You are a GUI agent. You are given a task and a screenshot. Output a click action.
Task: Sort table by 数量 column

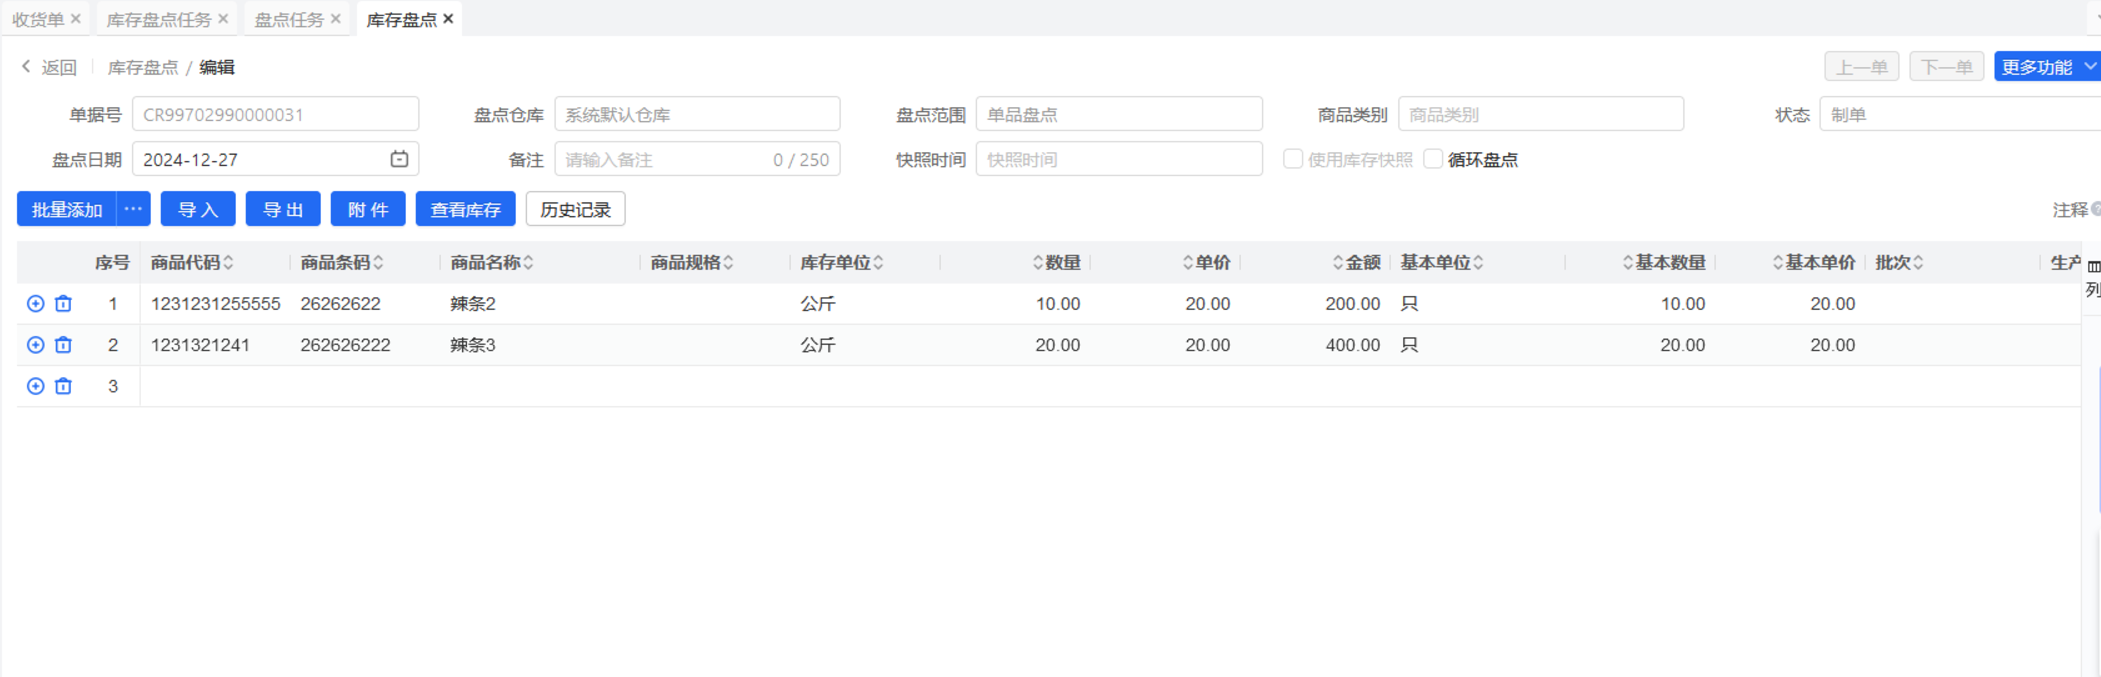click(1038, 263)
